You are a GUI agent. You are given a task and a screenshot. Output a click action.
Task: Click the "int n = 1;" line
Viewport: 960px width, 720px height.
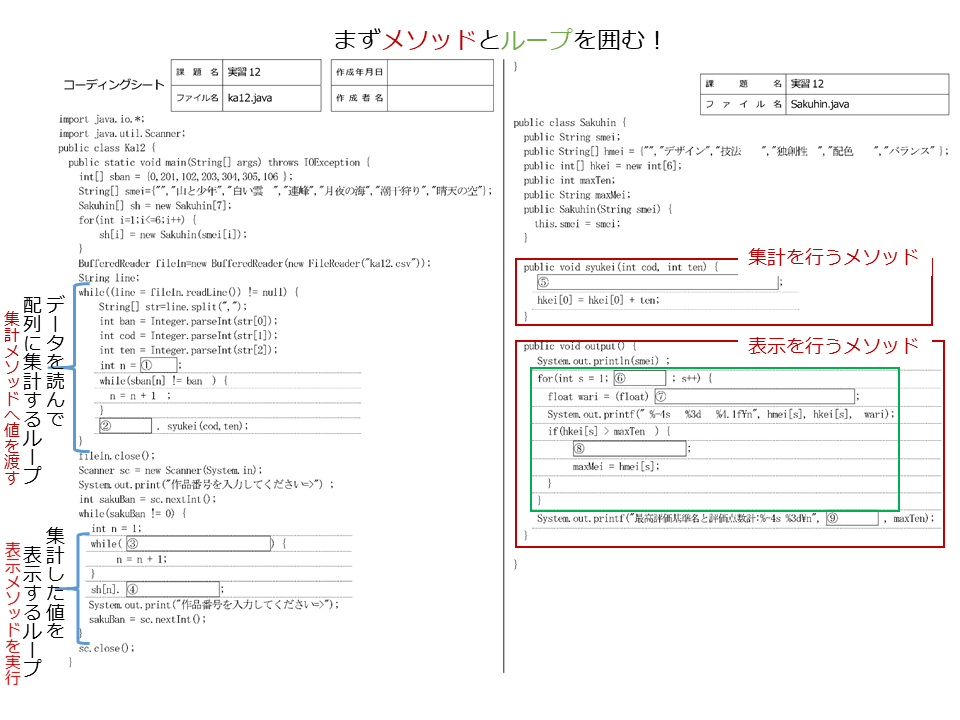(x=116, y=528)
